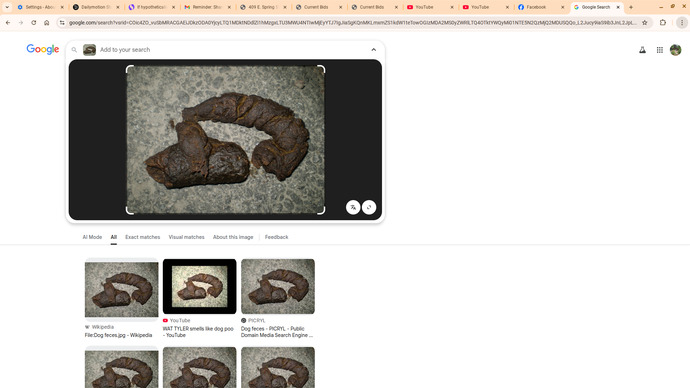Open the browser home page icon
The height and width of the screenshot is (388, 690).
47,22
